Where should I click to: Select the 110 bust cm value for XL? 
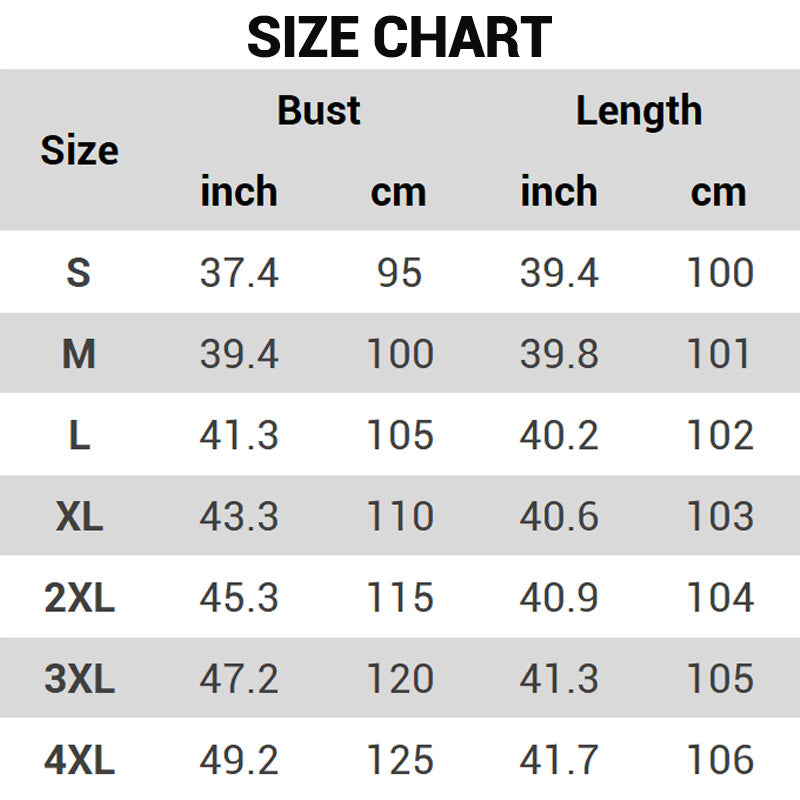(x=399, y=516)
